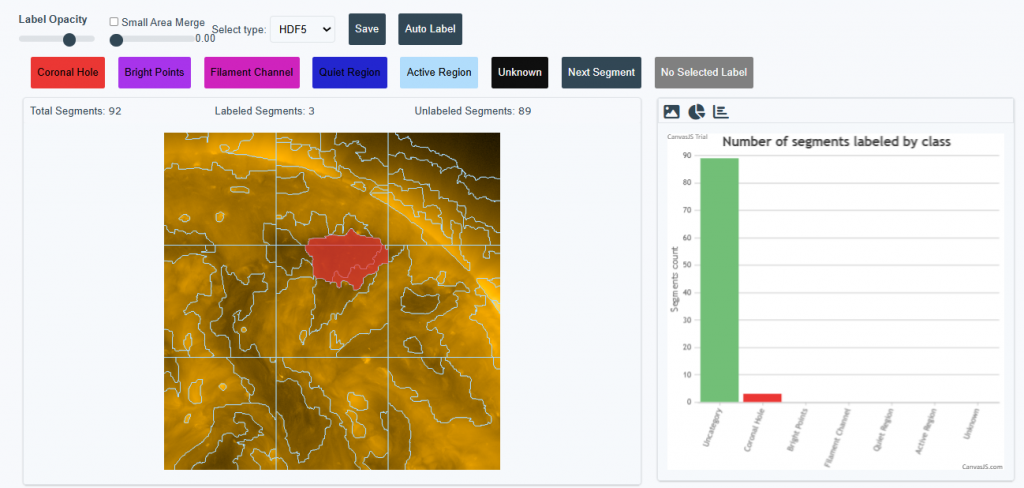Click the Label Opacity slider handle
The image size is (1024, 488).
pos(69,39)
